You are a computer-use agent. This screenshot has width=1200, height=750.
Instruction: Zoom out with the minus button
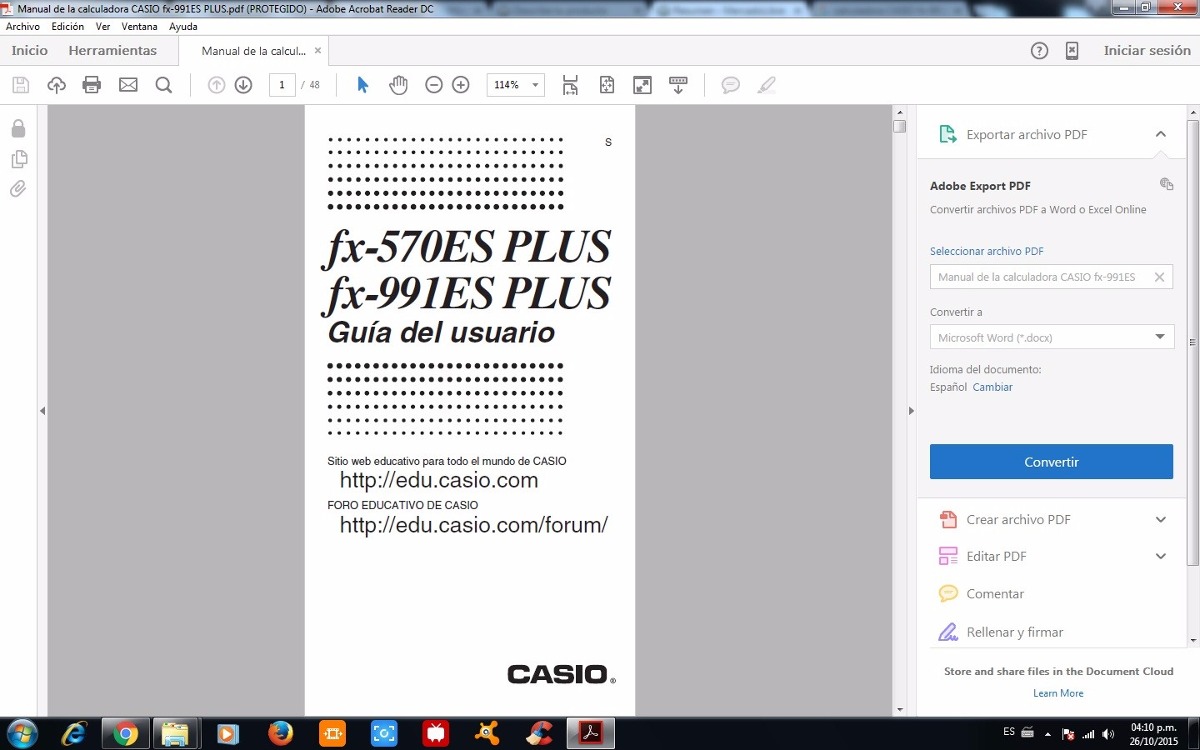pyautogui.click(x=434, y=85)
